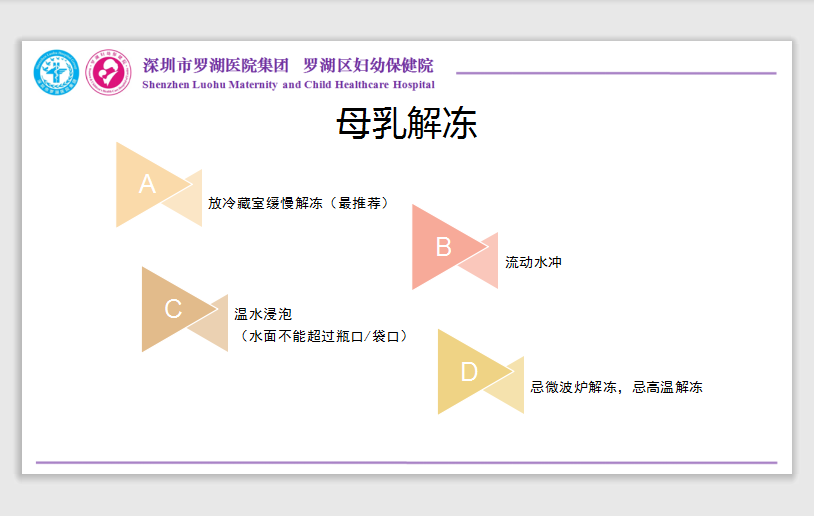
Task: Click the pink maternity hospital logo
Action: click(x=108, y=73)
